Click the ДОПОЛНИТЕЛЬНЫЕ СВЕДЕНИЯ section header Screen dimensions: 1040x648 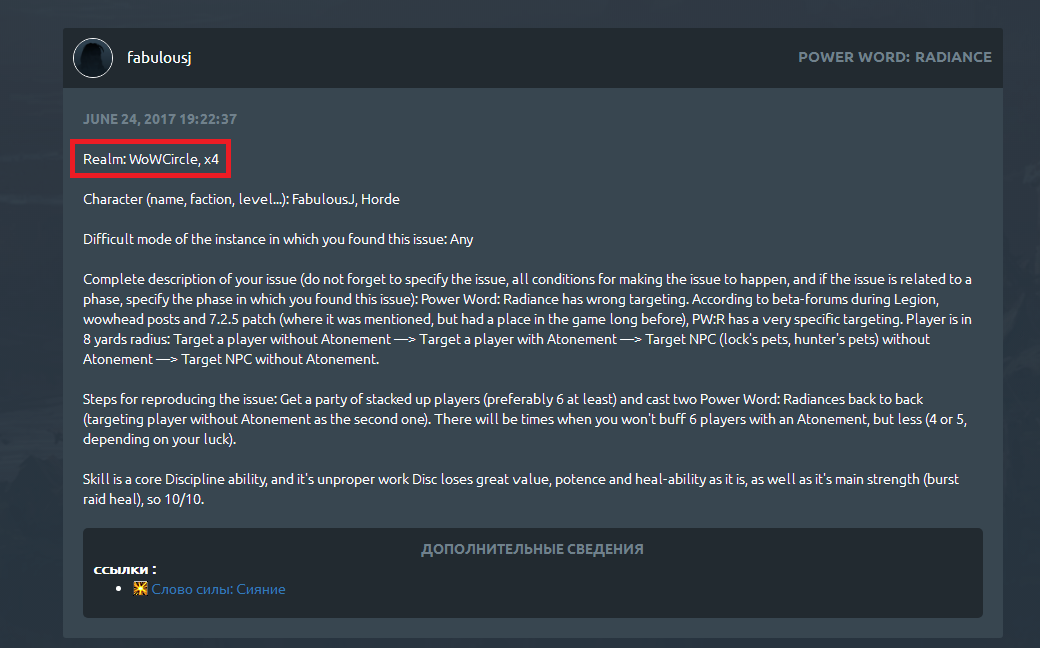(532, 549)
